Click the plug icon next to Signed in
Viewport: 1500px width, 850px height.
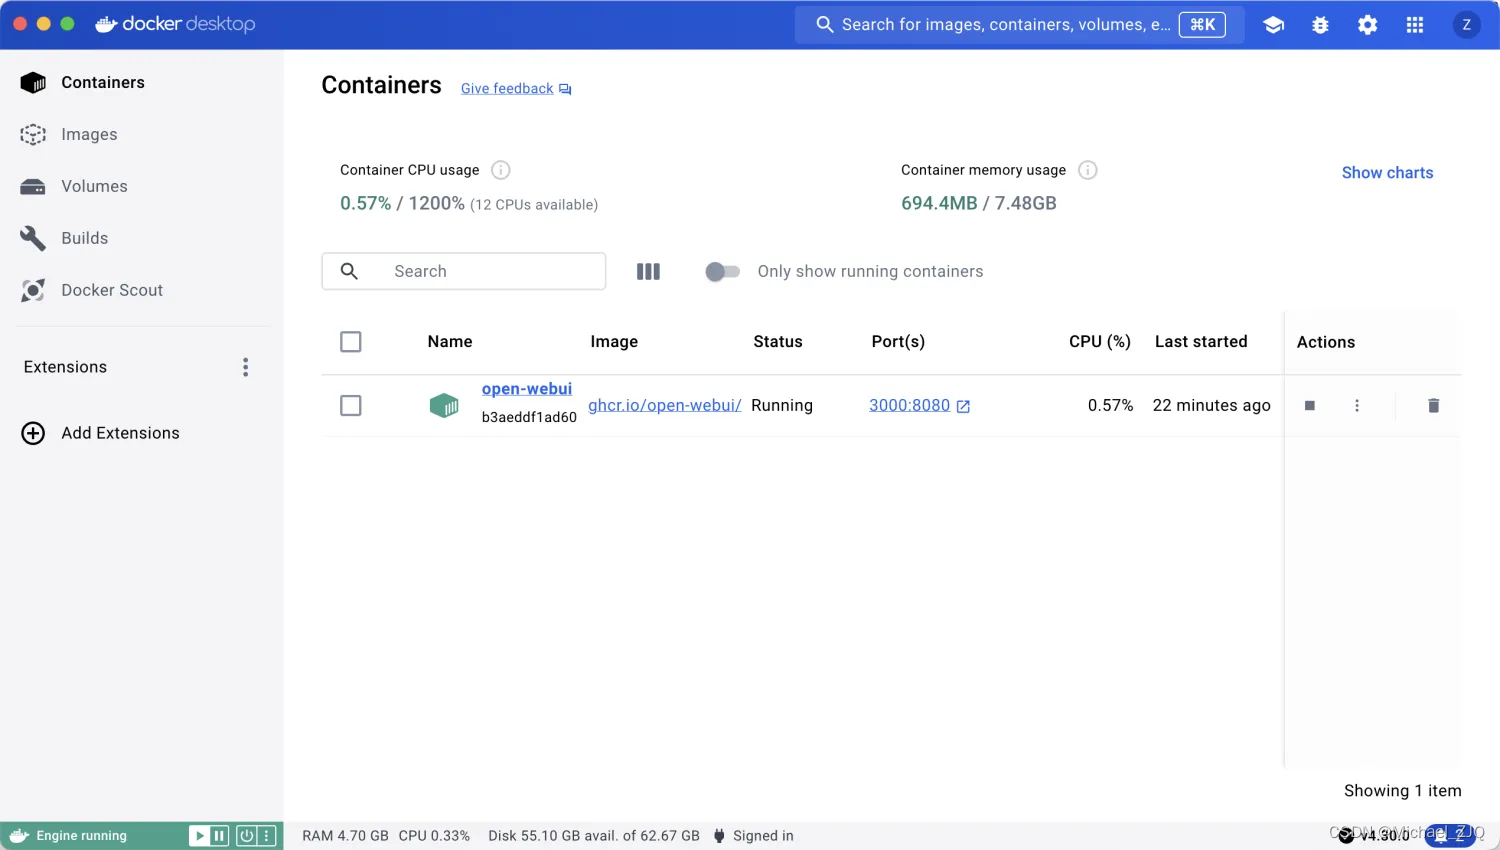point(719,836)
